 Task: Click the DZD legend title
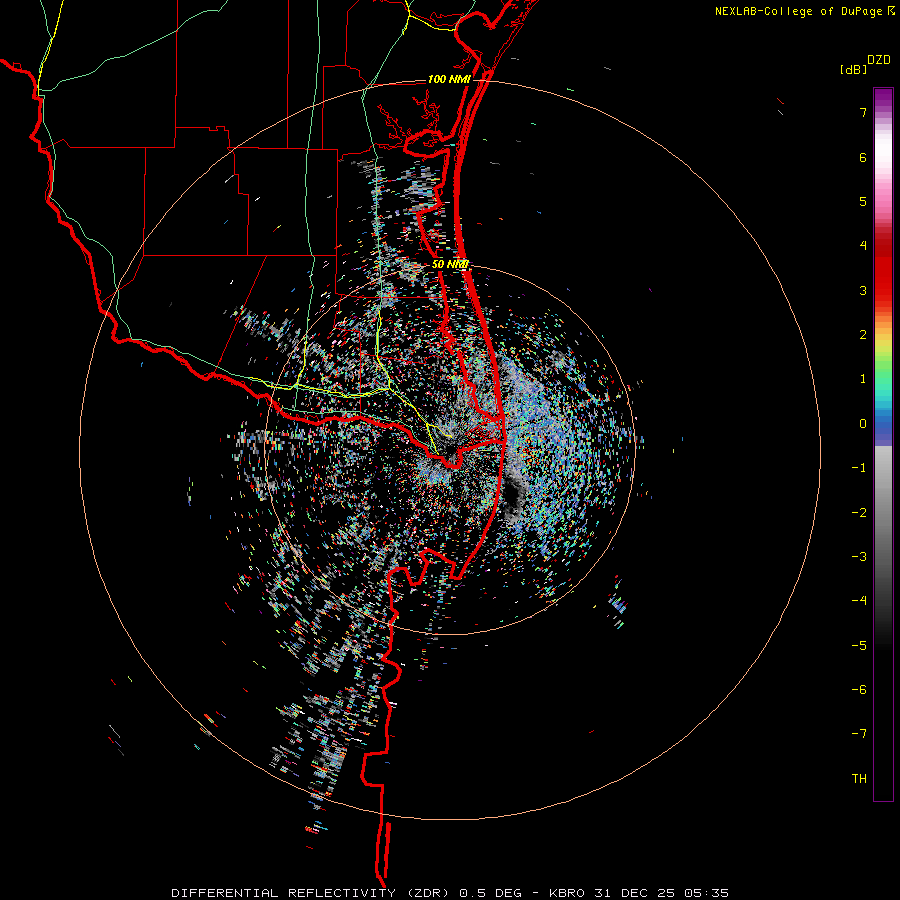tap(879, 60)
